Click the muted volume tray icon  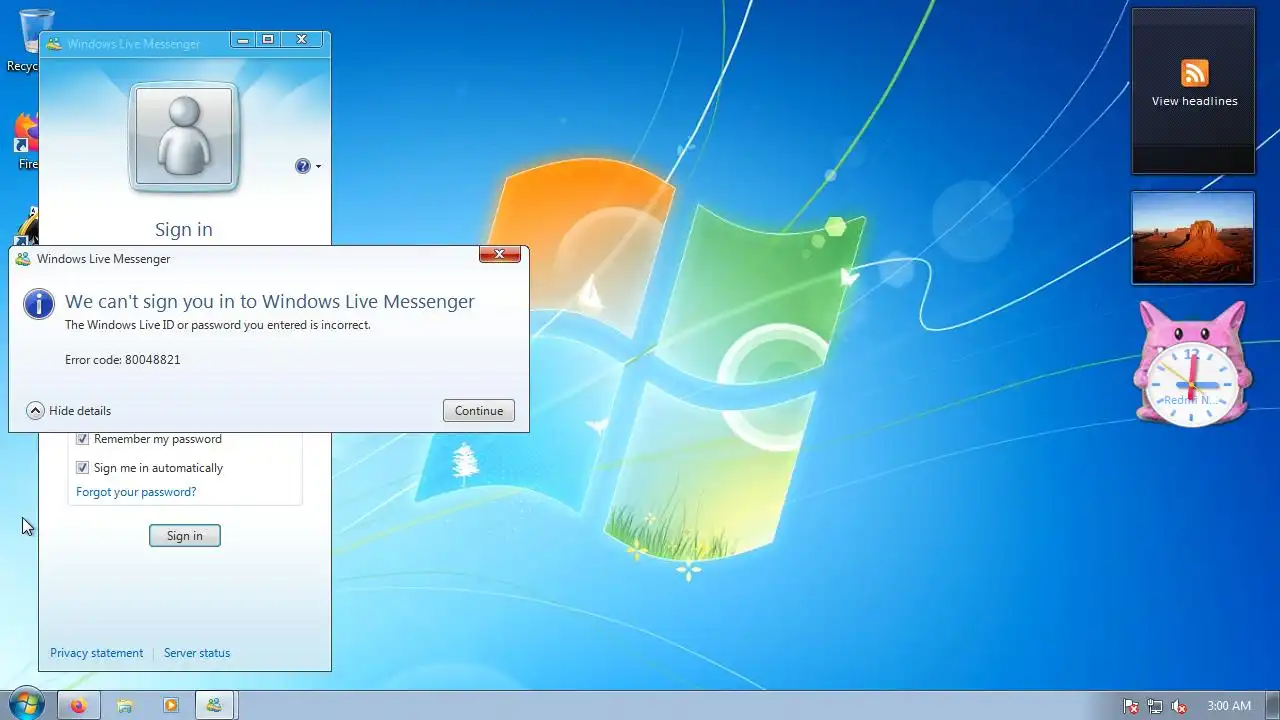click(1180, 706)
